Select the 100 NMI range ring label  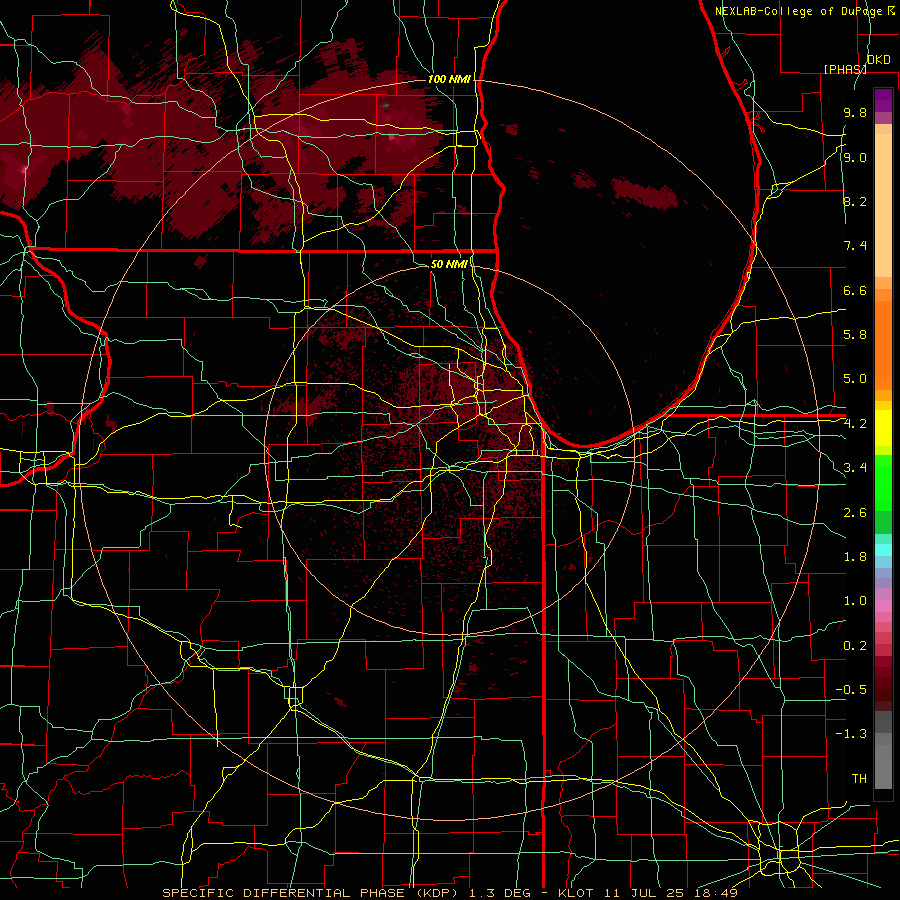pos(449,79)
